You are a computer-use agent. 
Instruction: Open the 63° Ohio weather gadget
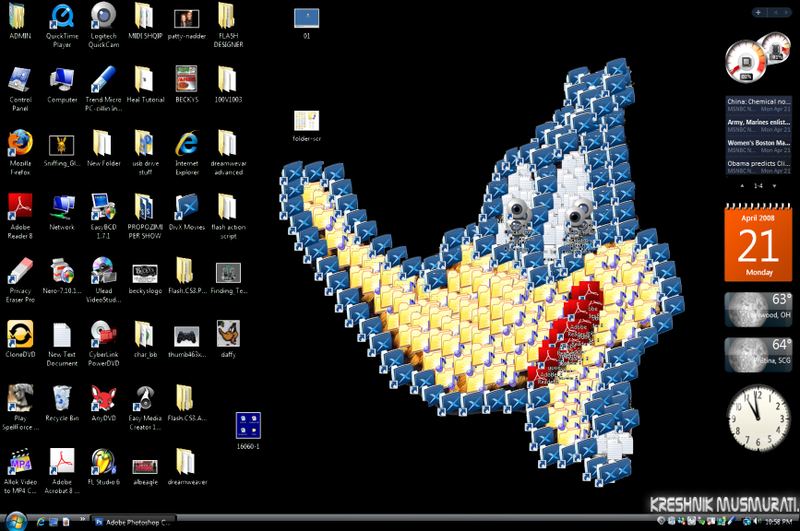coord(758,309)
